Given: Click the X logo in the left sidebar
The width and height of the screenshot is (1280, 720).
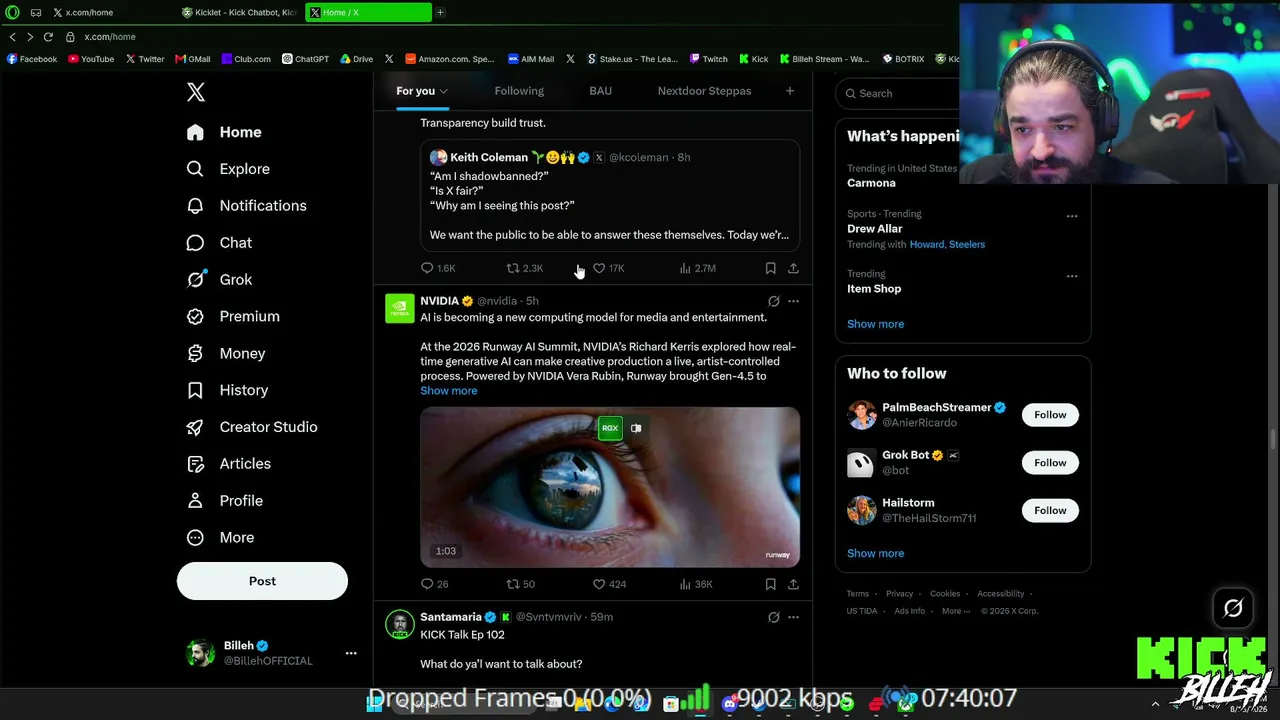Looking at the screenshot, I should pos(196,93).
